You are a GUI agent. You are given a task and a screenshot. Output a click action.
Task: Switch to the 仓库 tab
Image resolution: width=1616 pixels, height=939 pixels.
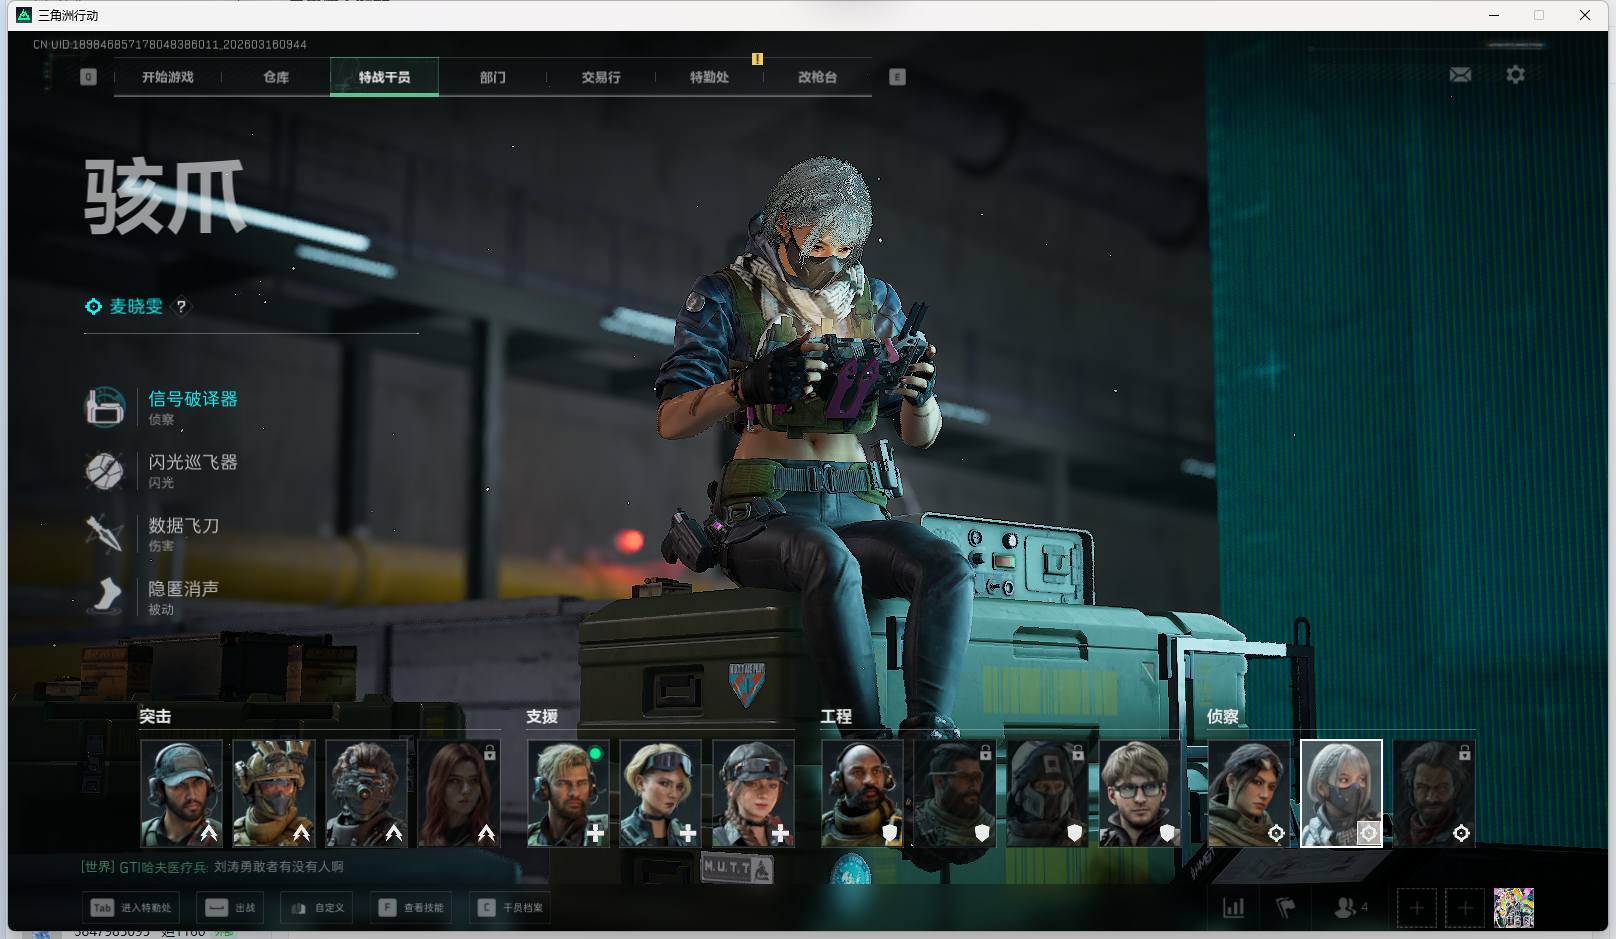276,77
